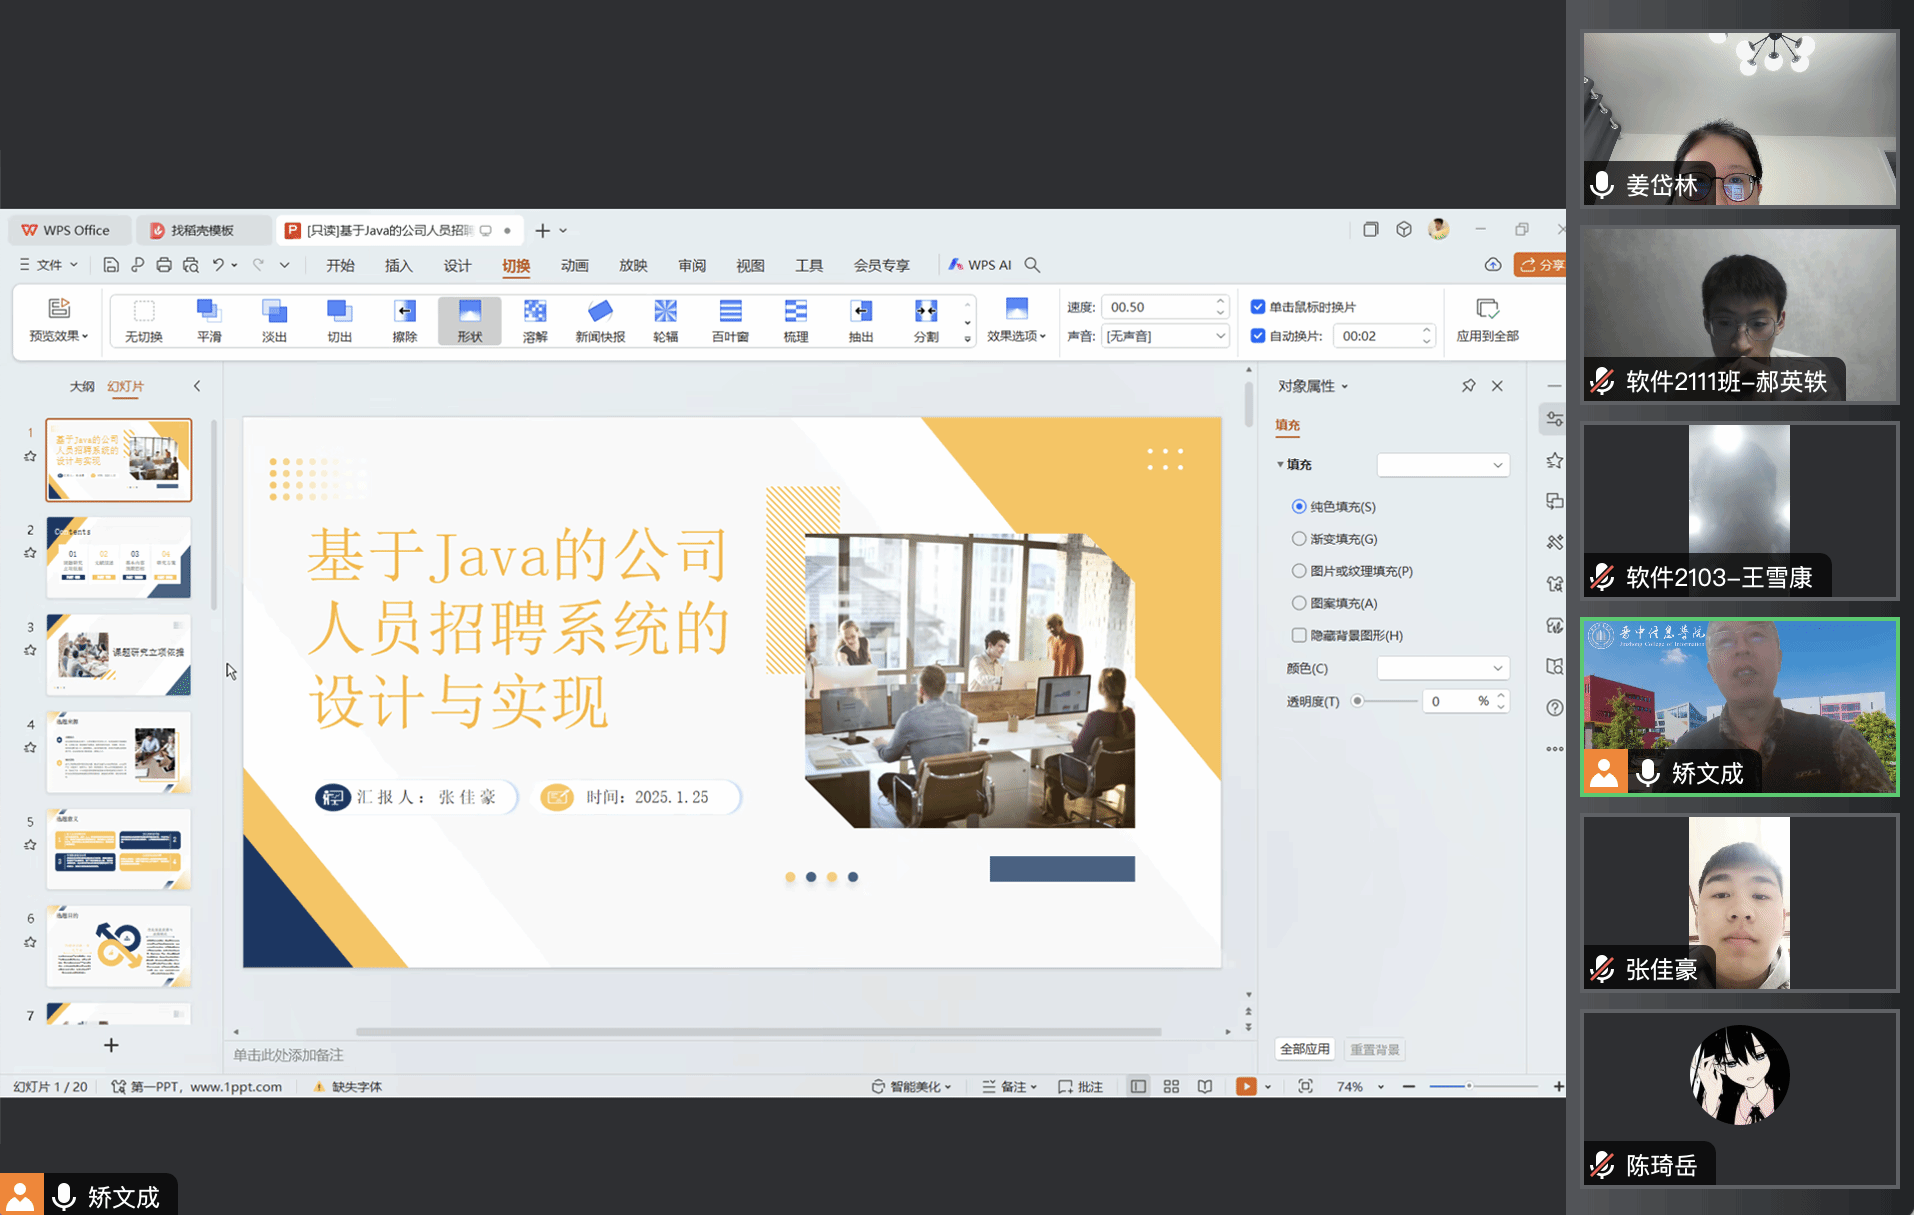Click 应用到全部 button

point(1487,321)
